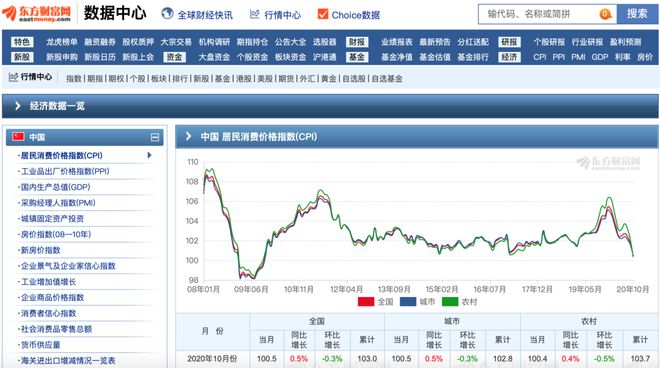
Task: Open 融资融券 link
Action: coord(100,42)
